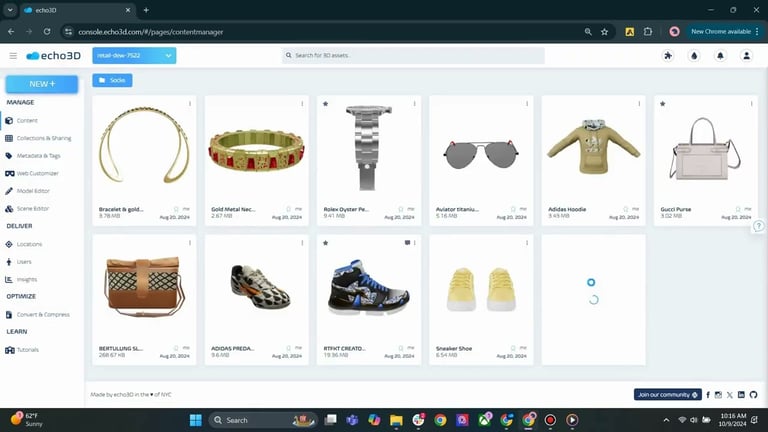The height and width of the screenshot is (432, 768).
Task: Toggle bookmark icon on BERTULUNG card
Action: (176, 348)
